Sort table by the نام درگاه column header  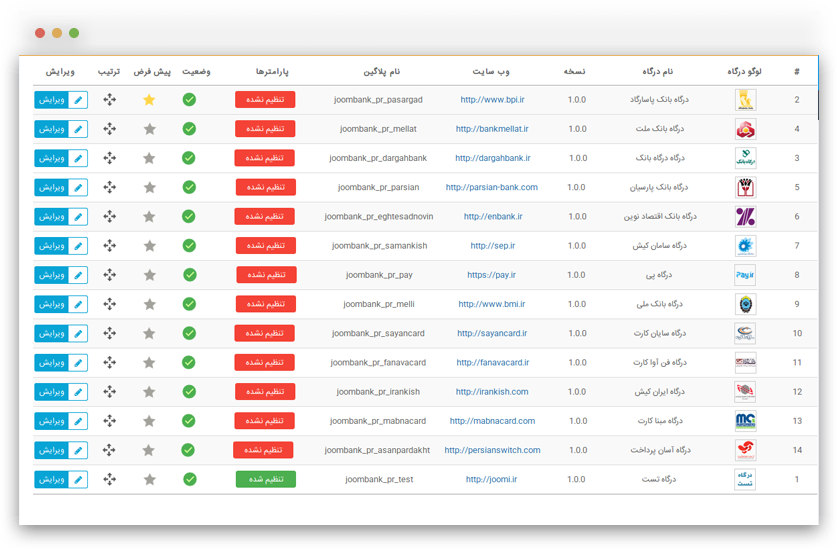click(655, 72)
